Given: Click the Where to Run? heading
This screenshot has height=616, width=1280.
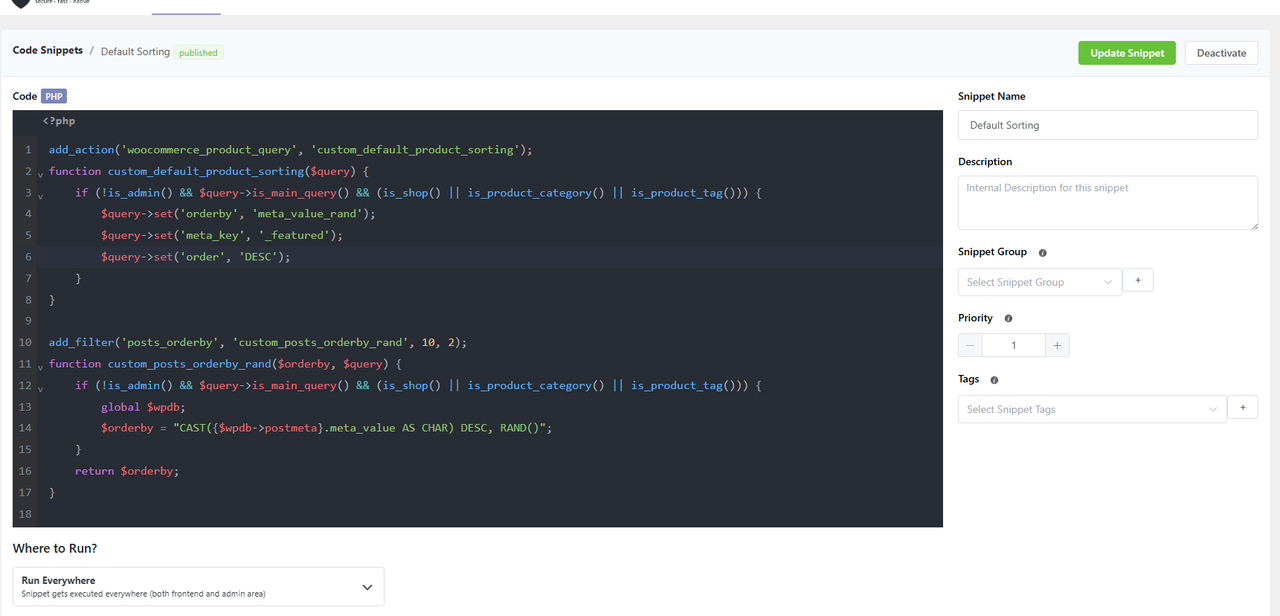Looking at the screenshot, I should tap(55, 548).
